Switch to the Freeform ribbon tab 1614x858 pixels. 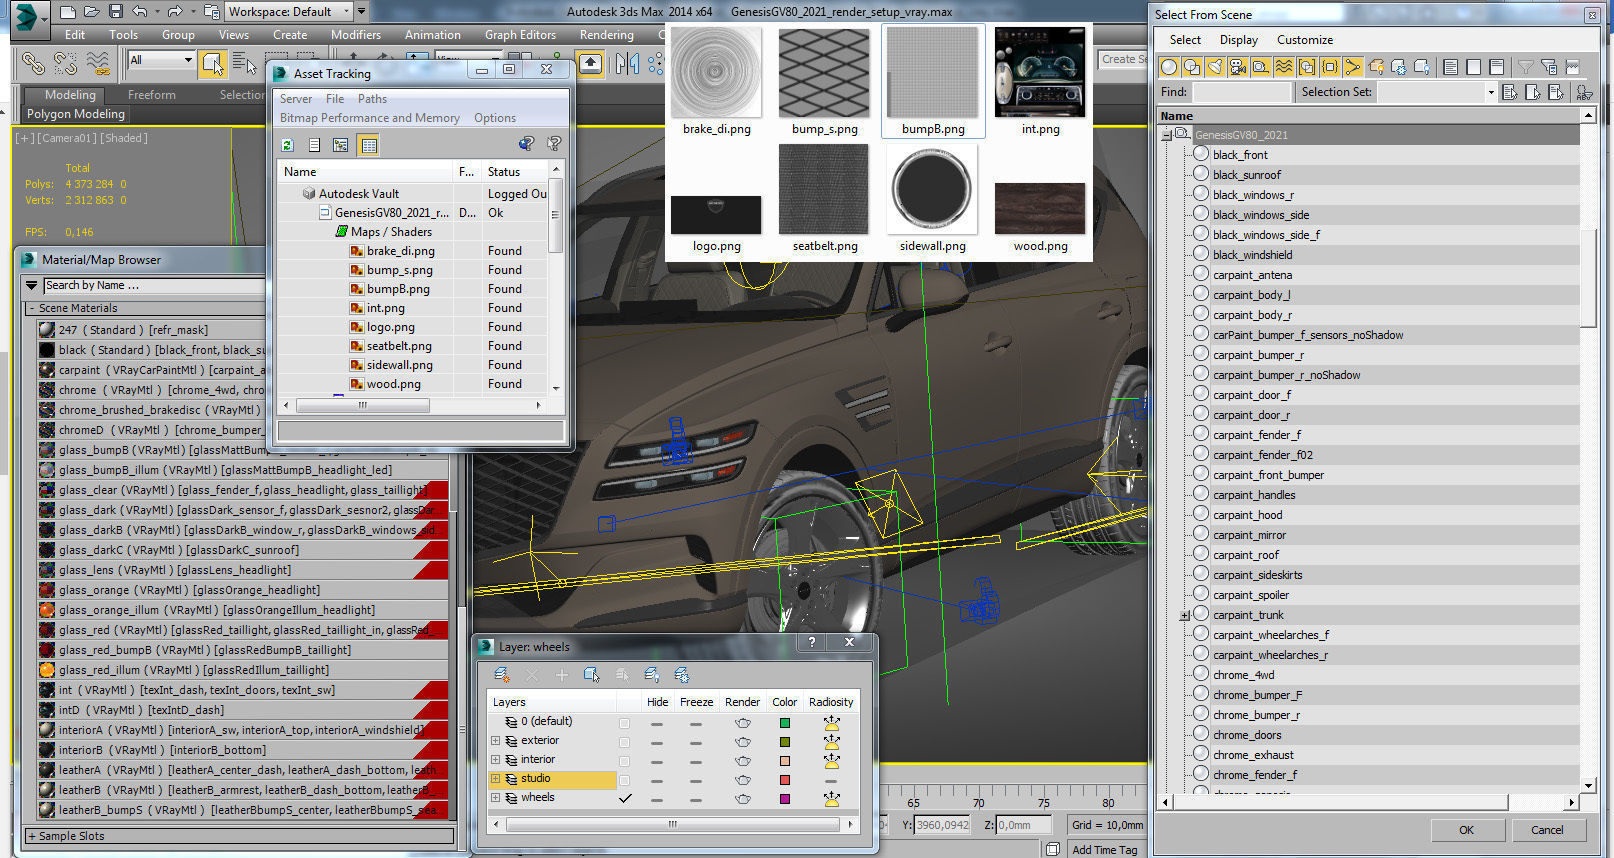point(152,95)
